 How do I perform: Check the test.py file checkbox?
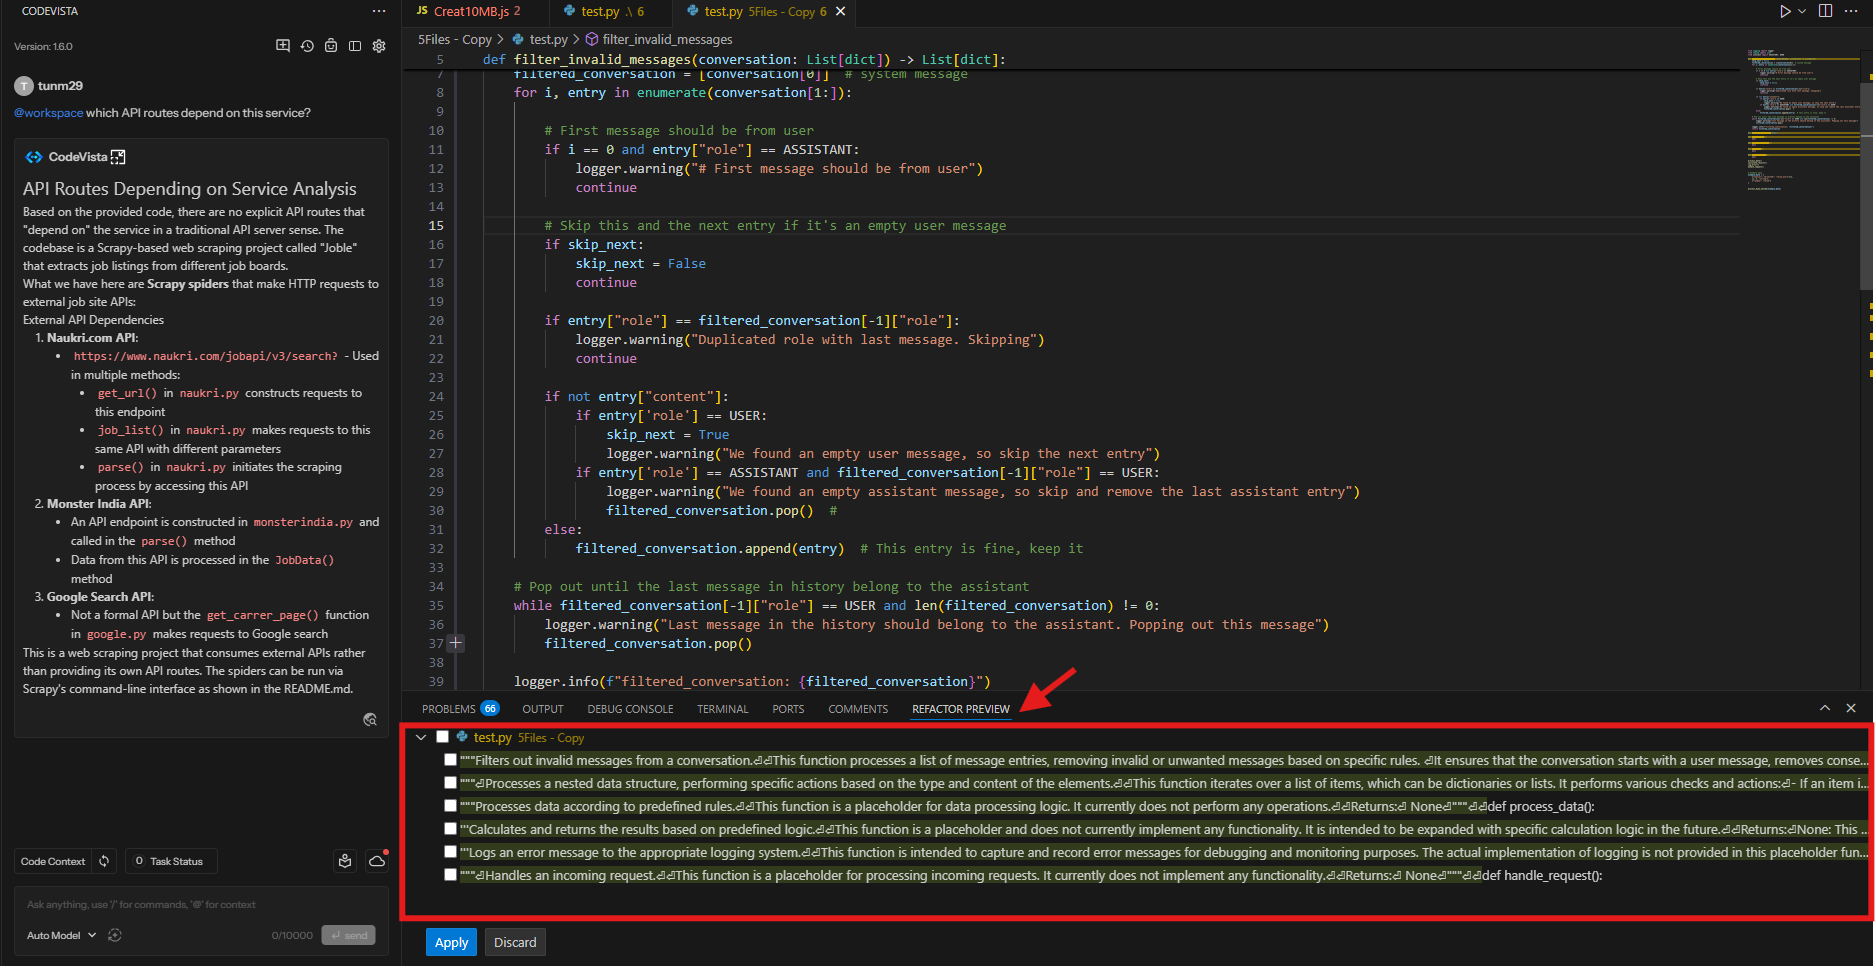[x=443, y=737]
